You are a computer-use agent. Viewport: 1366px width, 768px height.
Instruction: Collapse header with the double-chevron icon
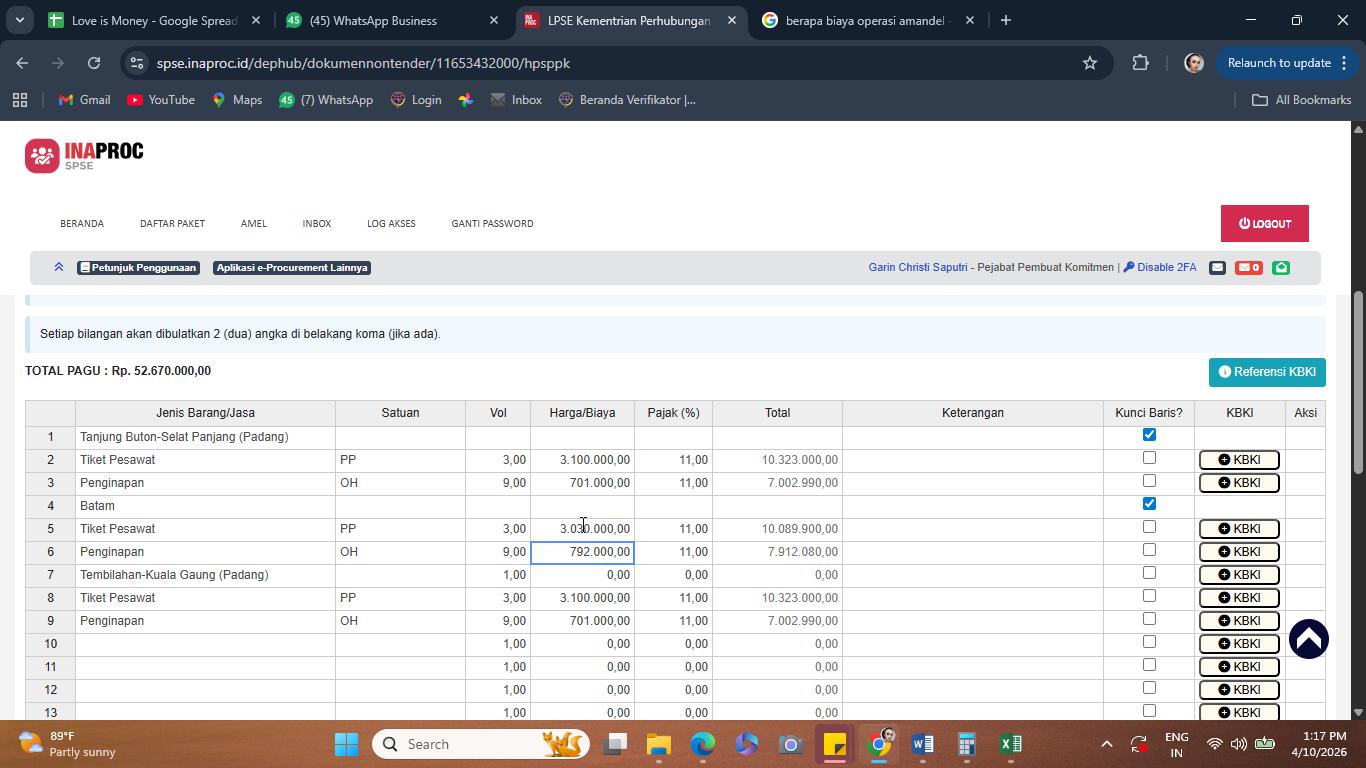[x=59, y=267]
